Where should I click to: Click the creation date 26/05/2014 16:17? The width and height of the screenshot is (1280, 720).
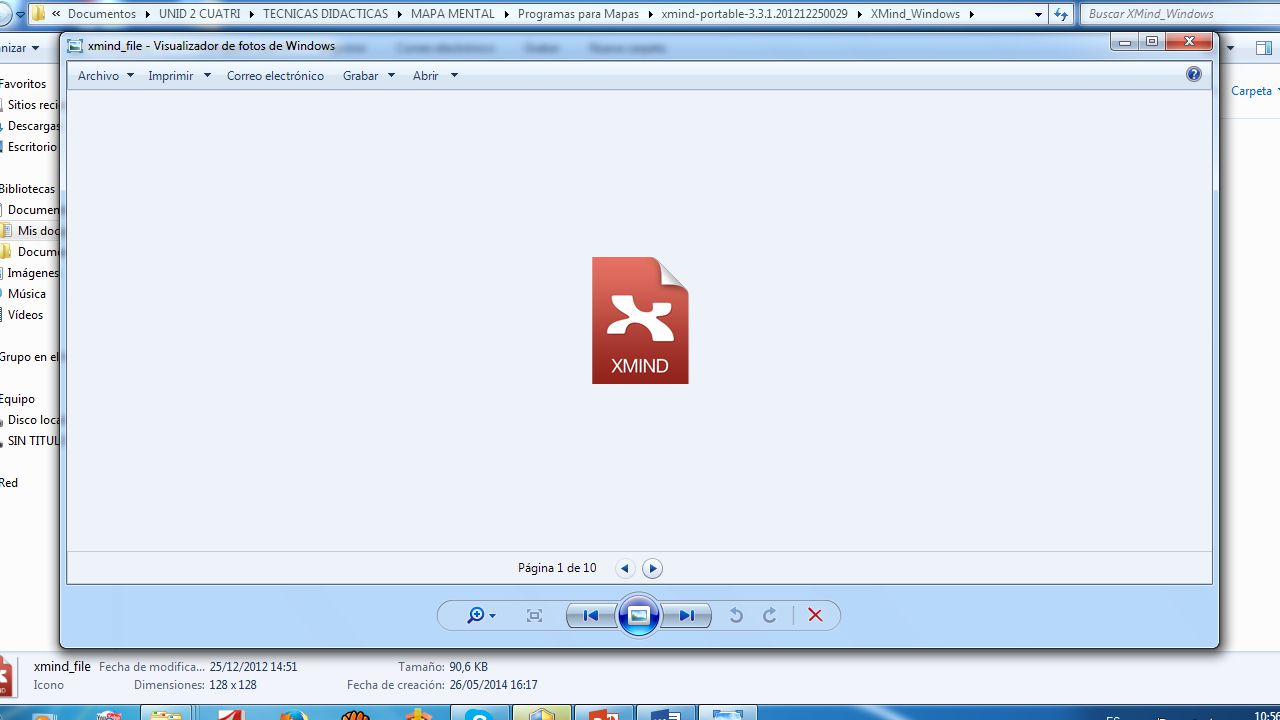click(494, 685)
